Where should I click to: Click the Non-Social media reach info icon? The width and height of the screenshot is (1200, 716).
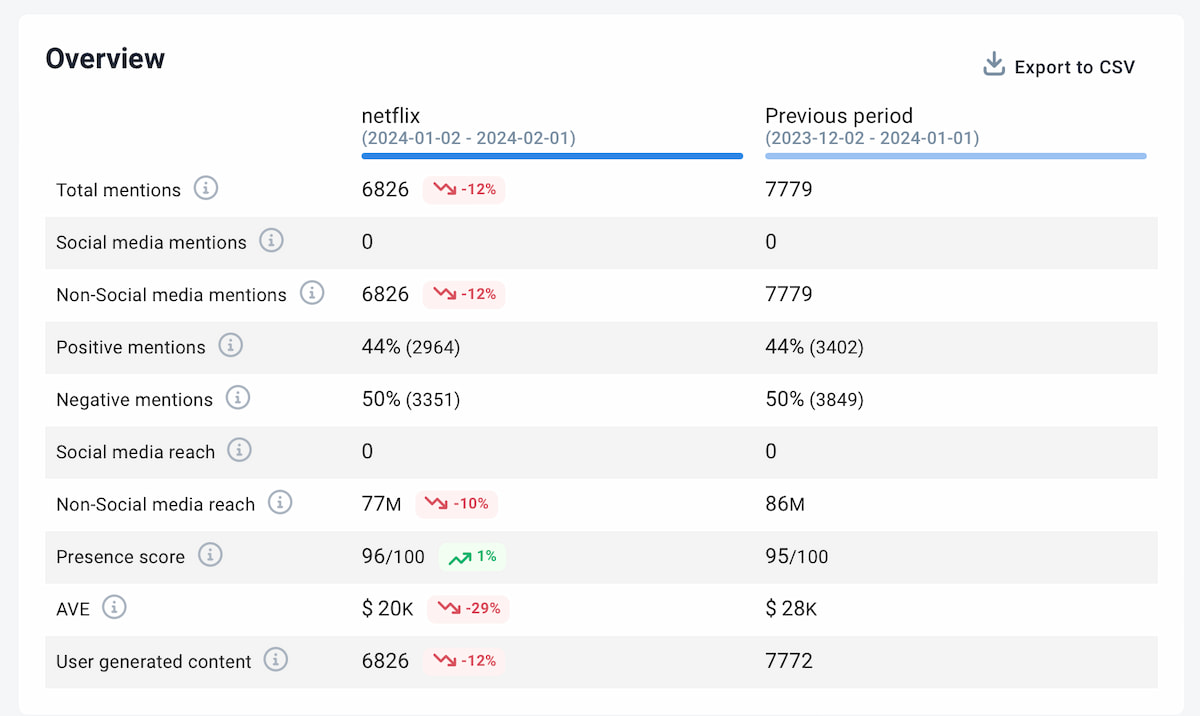[280, 504]
